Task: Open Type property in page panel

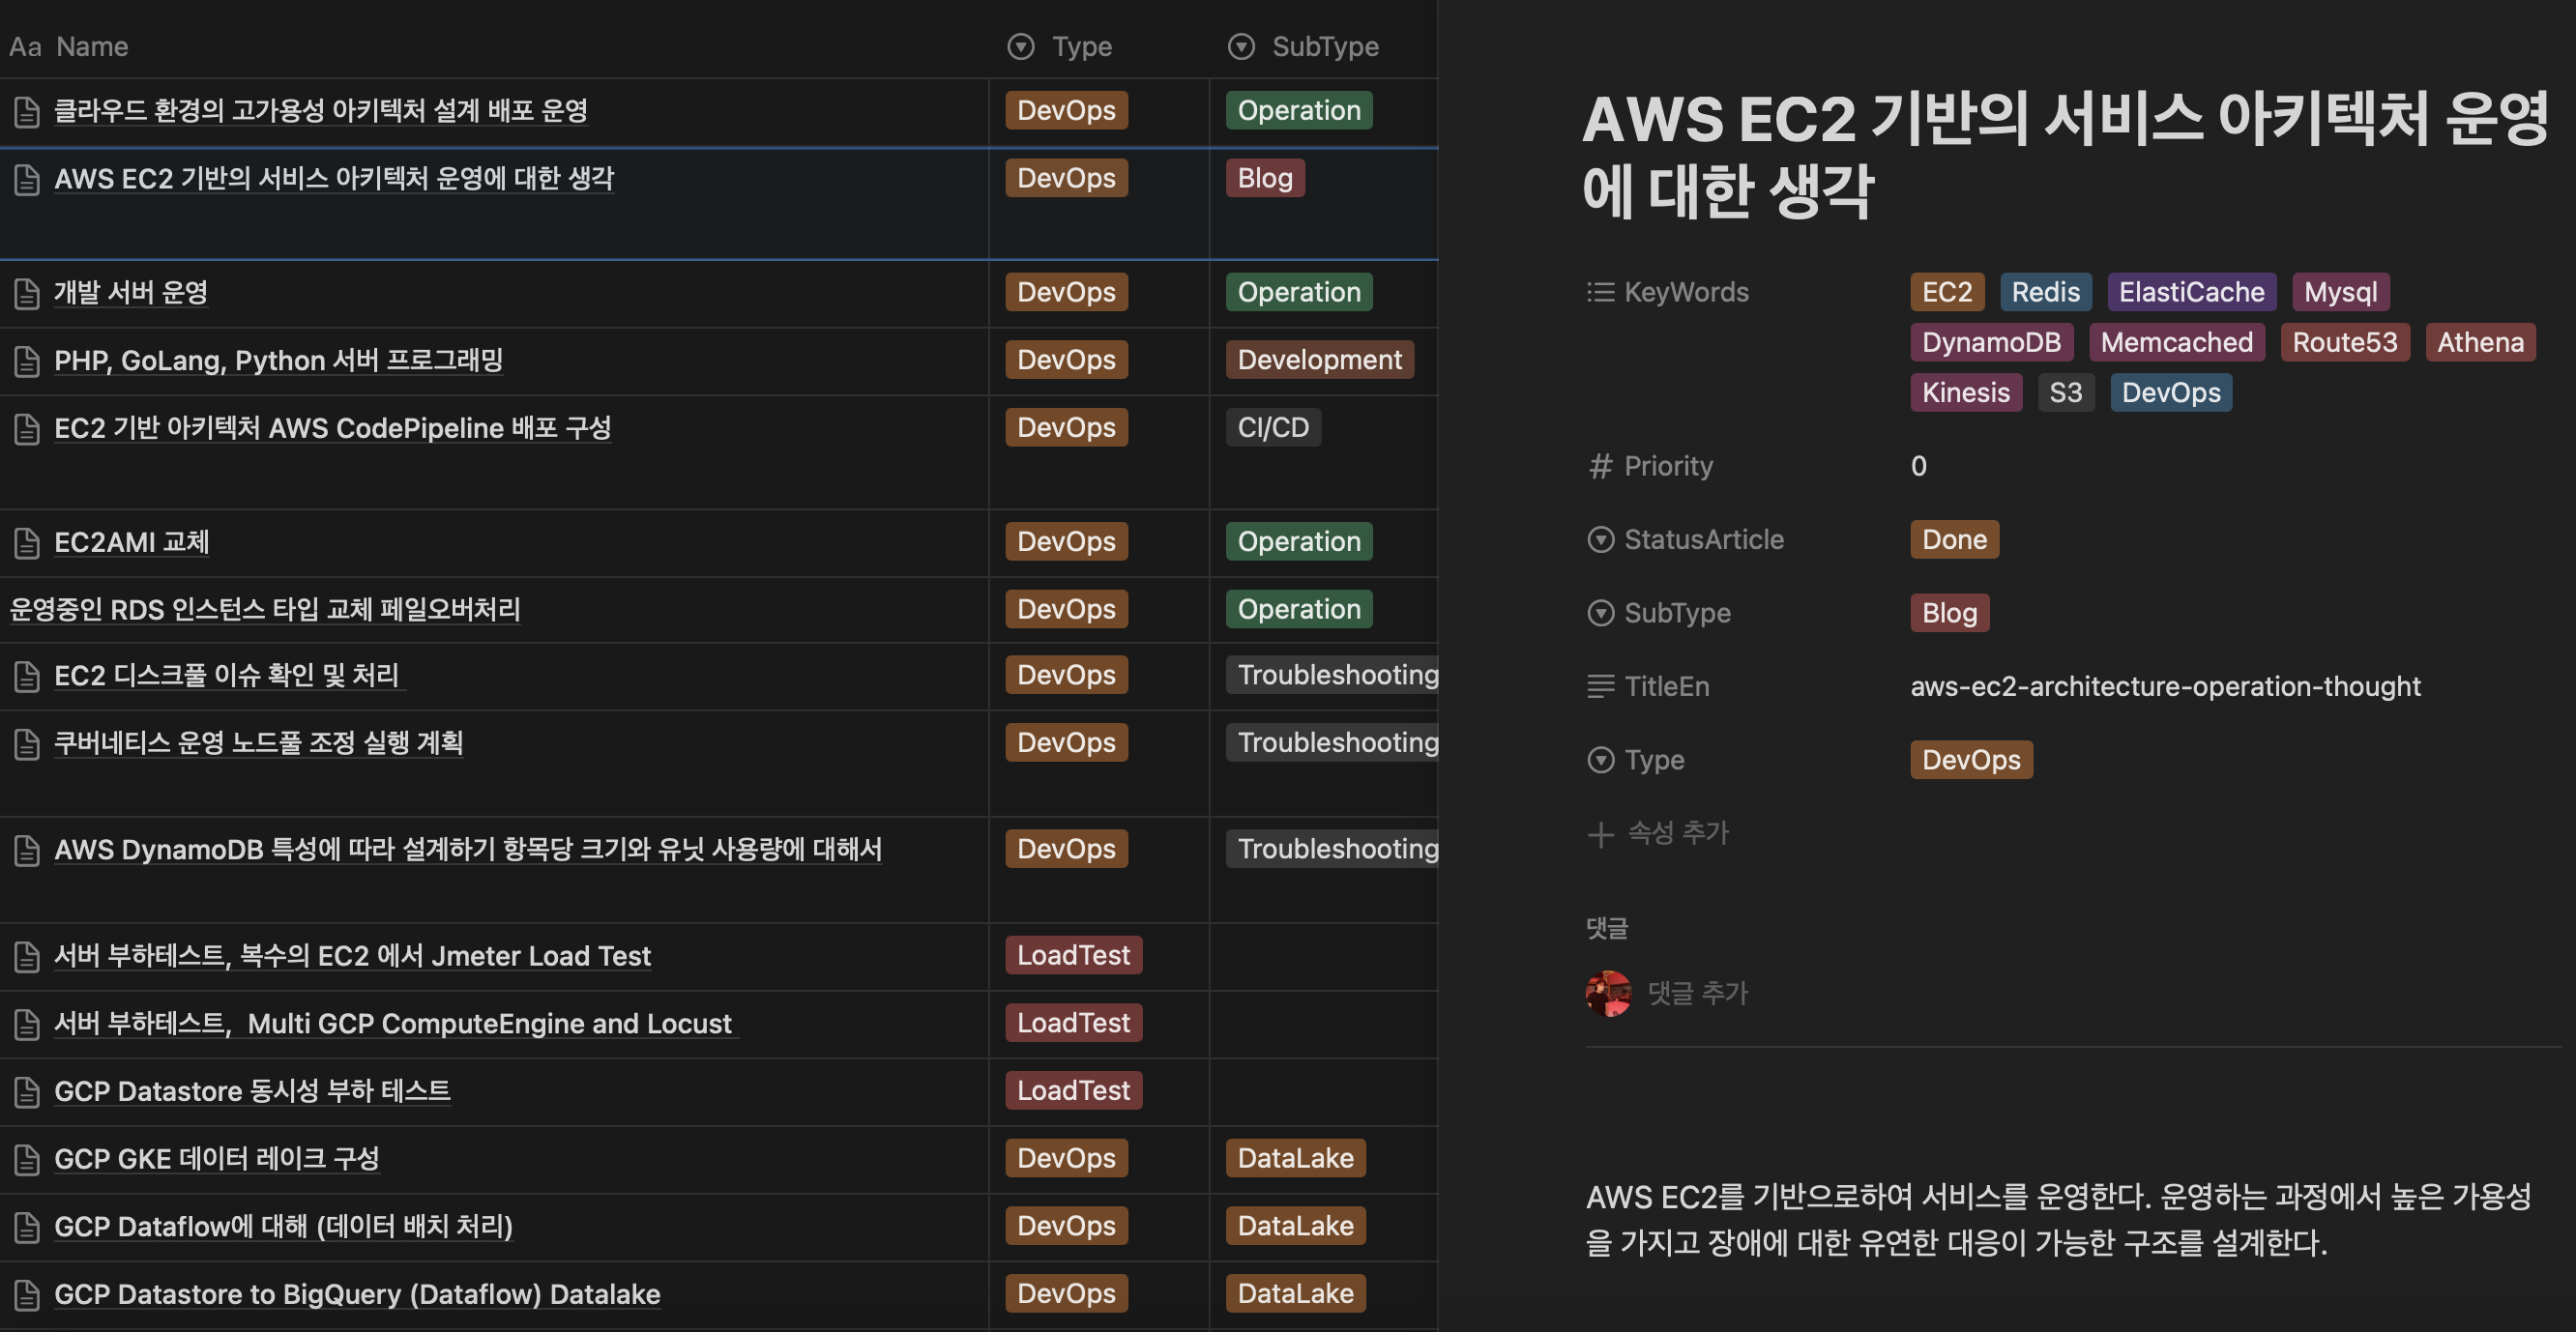Action: (x=1636, y=760)
